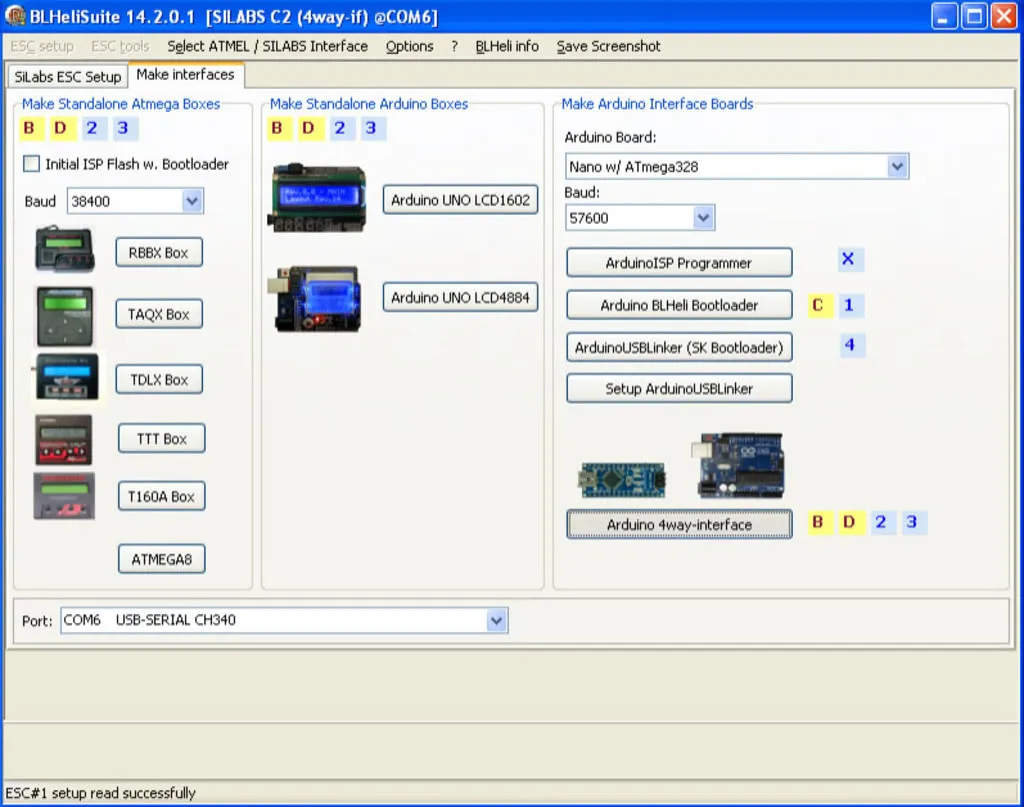The image size is (1024, 807).
Task: Switch to the SiLabs ESC Setup tab
Action: click(x=67, y=76)
